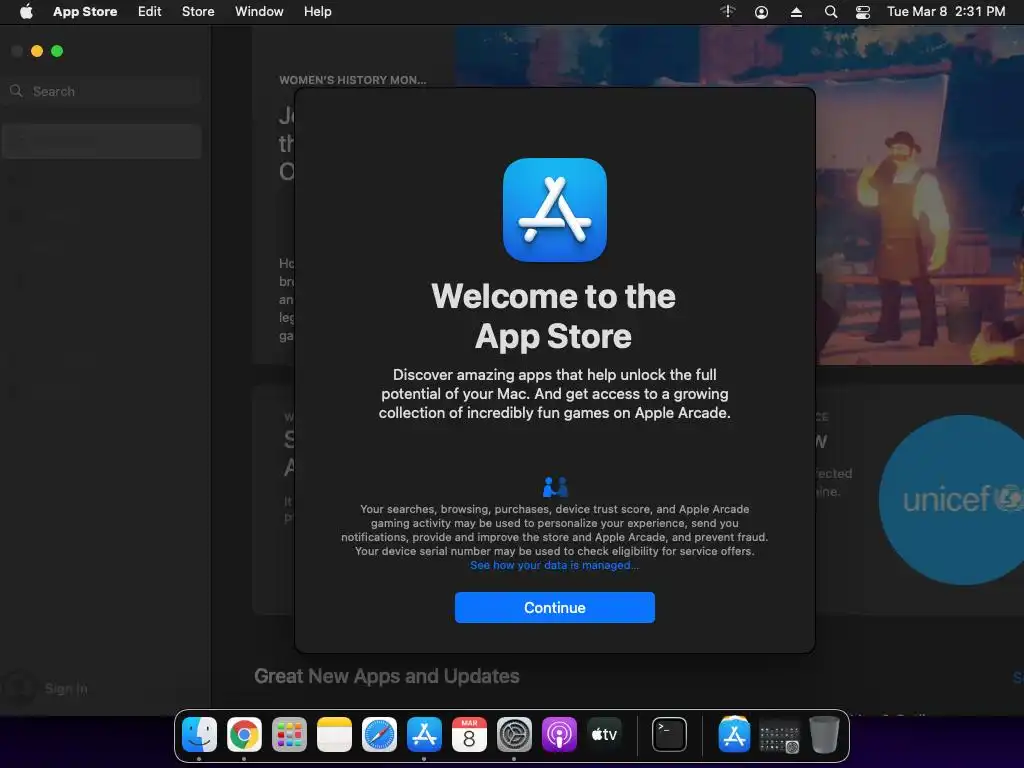
Task: Open the 'See how your data is managed' link
Action: [554, 566]
